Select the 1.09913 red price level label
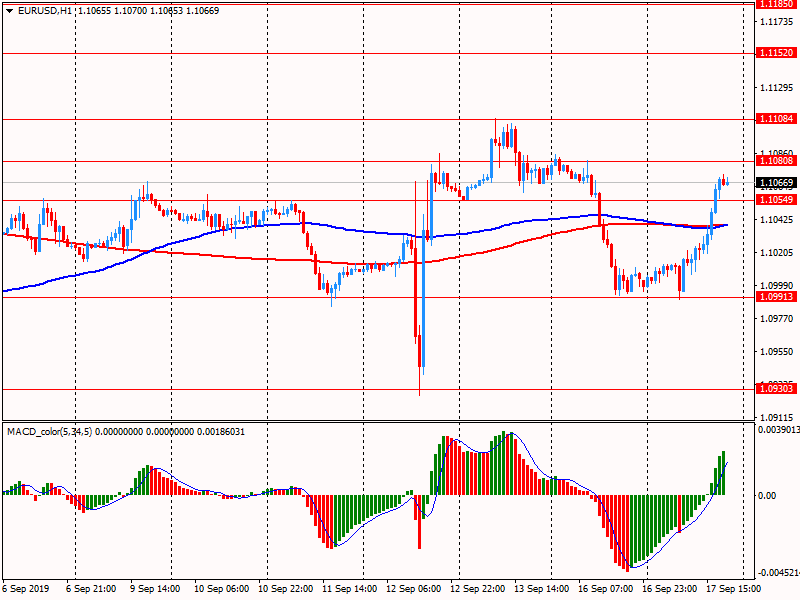The height and width of the screenshot is (600, 800). point(777,297)
